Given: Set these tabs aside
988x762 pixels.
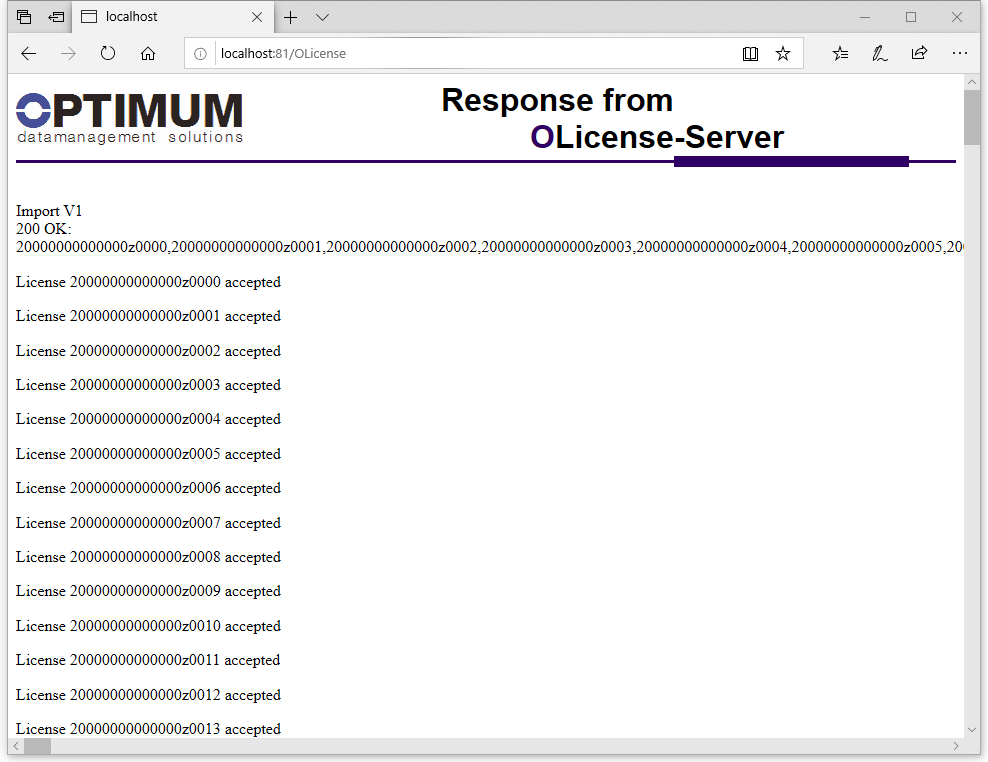Looking at the screenshot, I should (56, 17).
